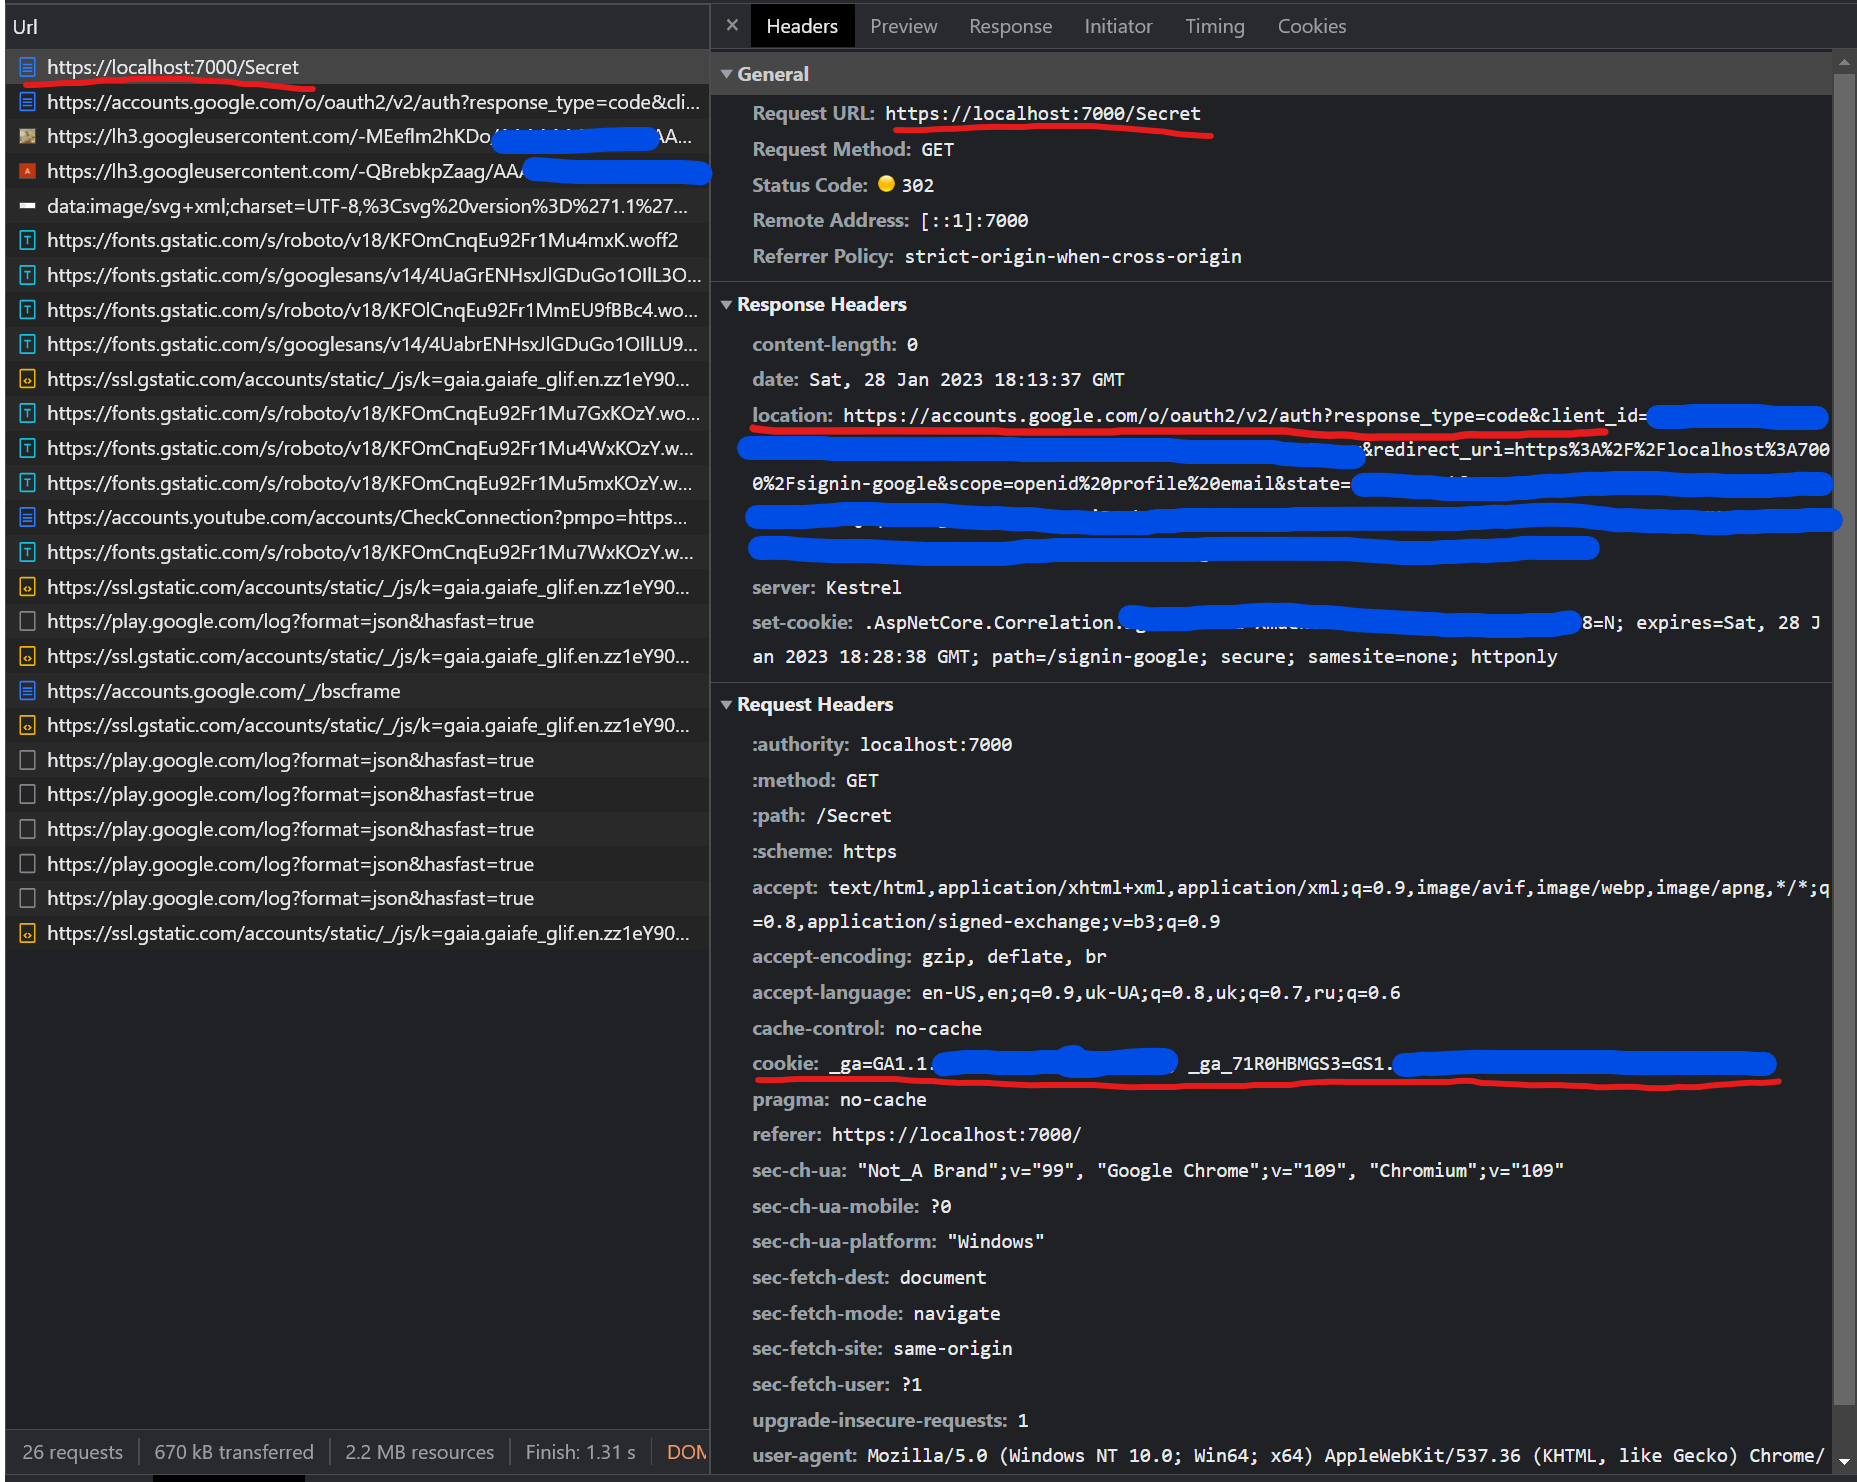Click font icon of KFOmCnqEu92Fr1Mu4mxK.woff2 request
The image size is (1857, 1482).
28,240
